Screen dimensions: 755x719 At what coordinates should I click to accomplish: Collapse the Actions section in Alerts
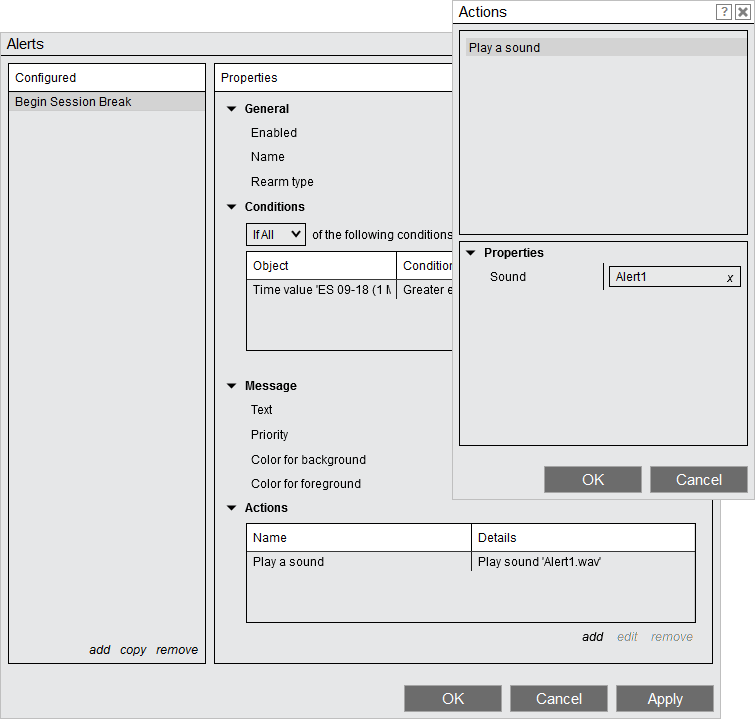pos(232,508)
